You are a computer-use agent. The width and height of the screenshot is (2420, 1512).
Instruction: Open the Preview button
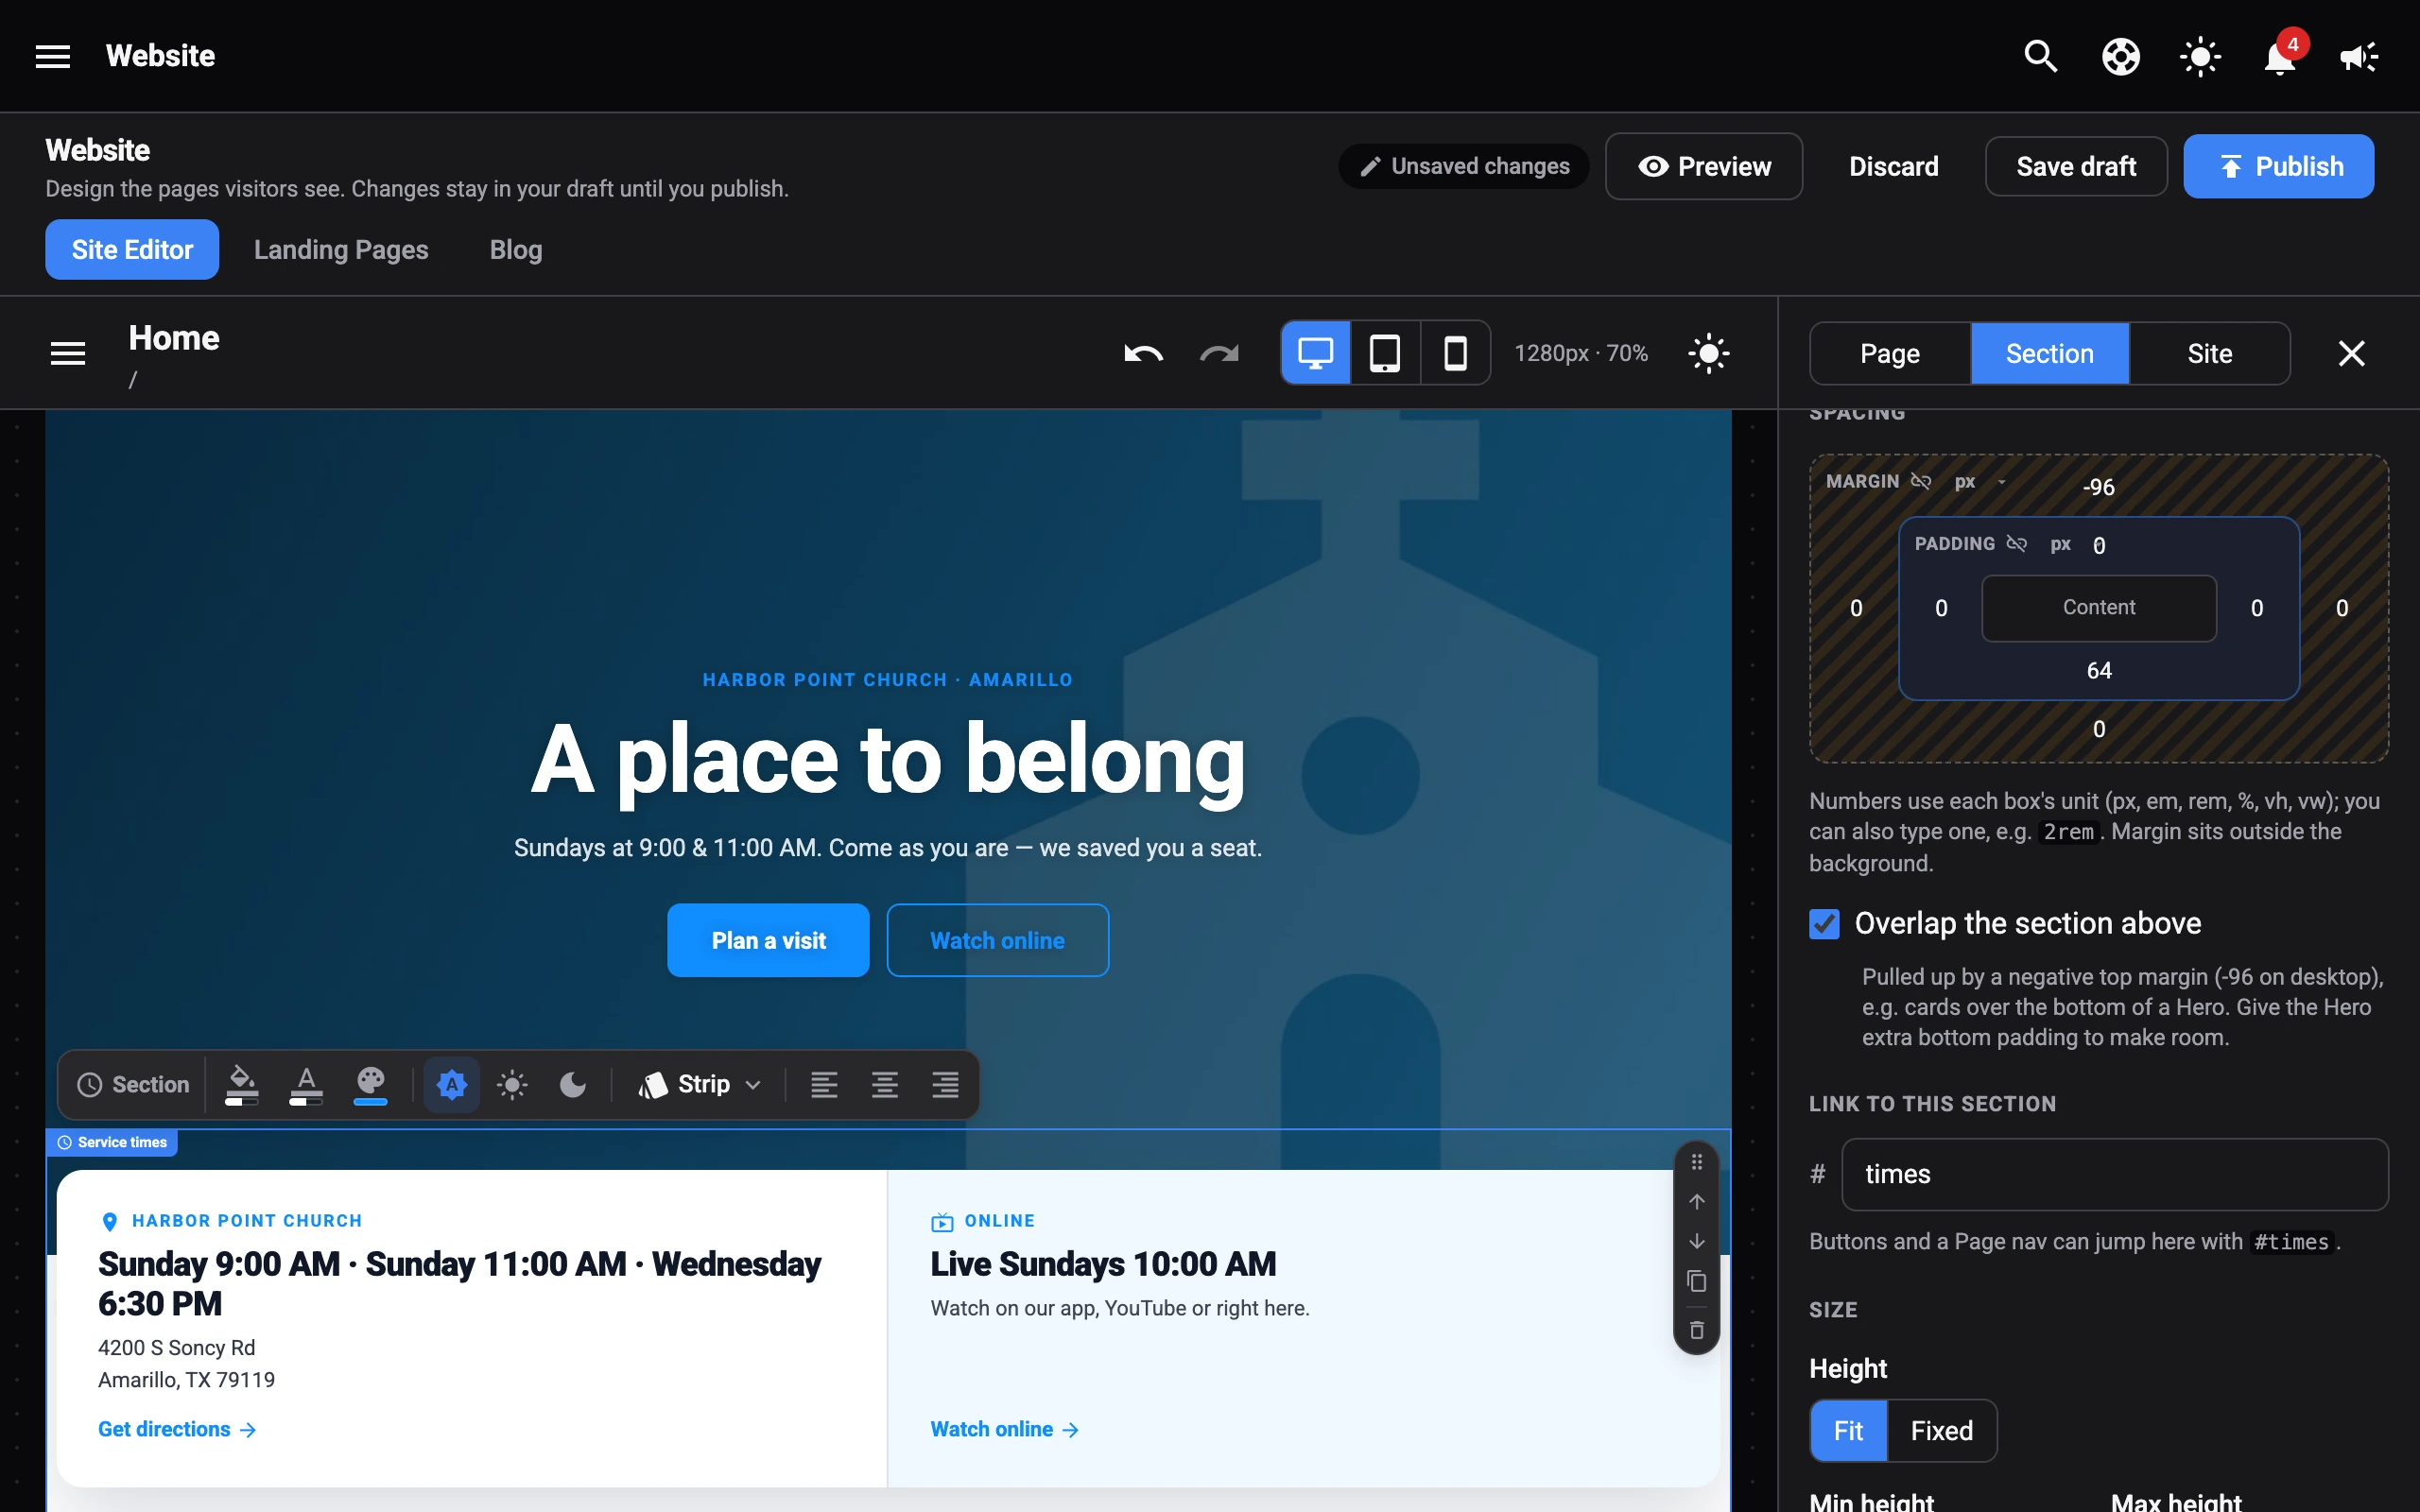[x=1704, y=166]
